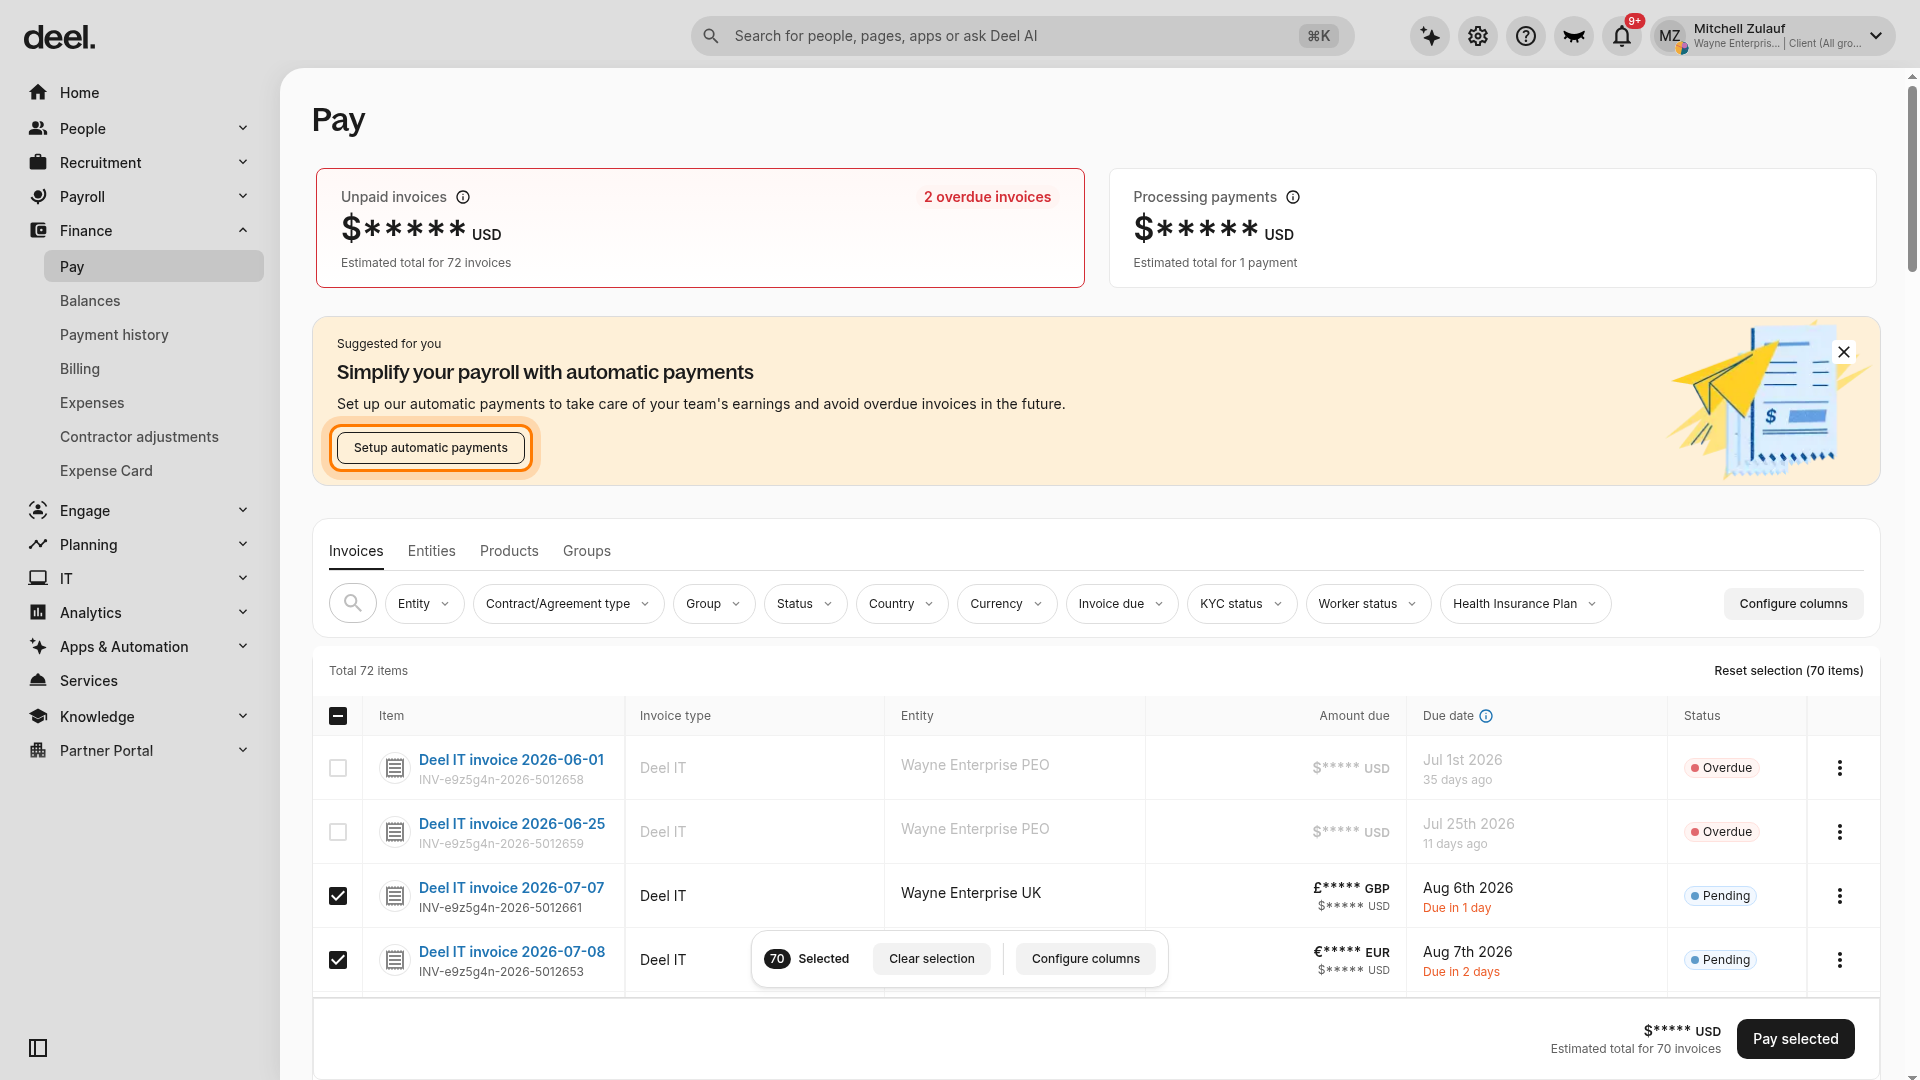Expand the People sidebar section
This screenshot has height=1080, width=1920.
(x=140, y=129)
